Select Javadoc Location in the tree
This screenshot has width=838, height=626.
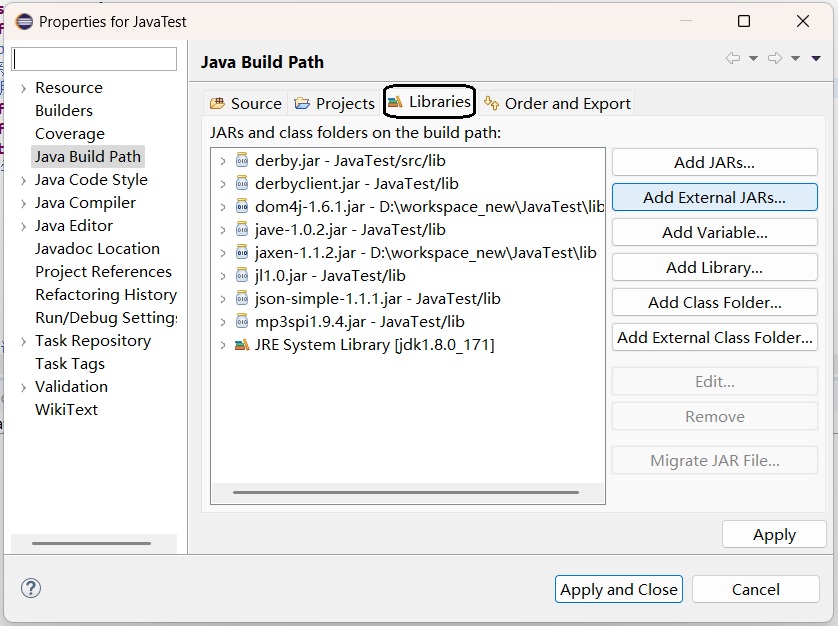[x=97, y=249]
